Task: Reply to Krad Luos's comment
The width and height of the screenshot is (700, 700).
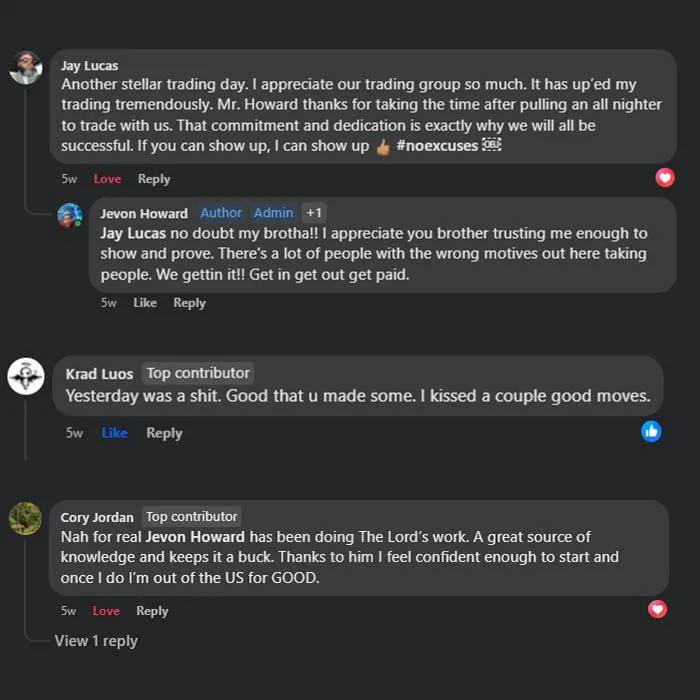Action: [x=164, y=433]
